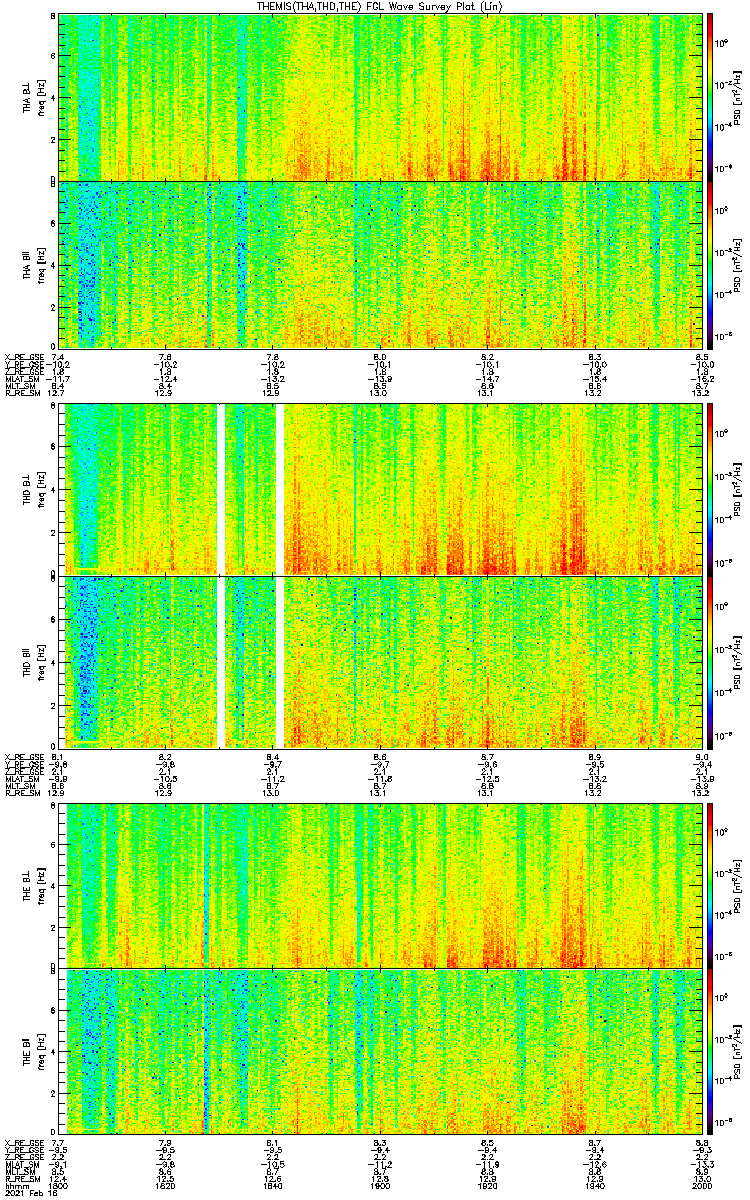
Task: Click PSD [nT²/Hz] label beside THE B-perp colorbar
Action: tap(737, 885)
